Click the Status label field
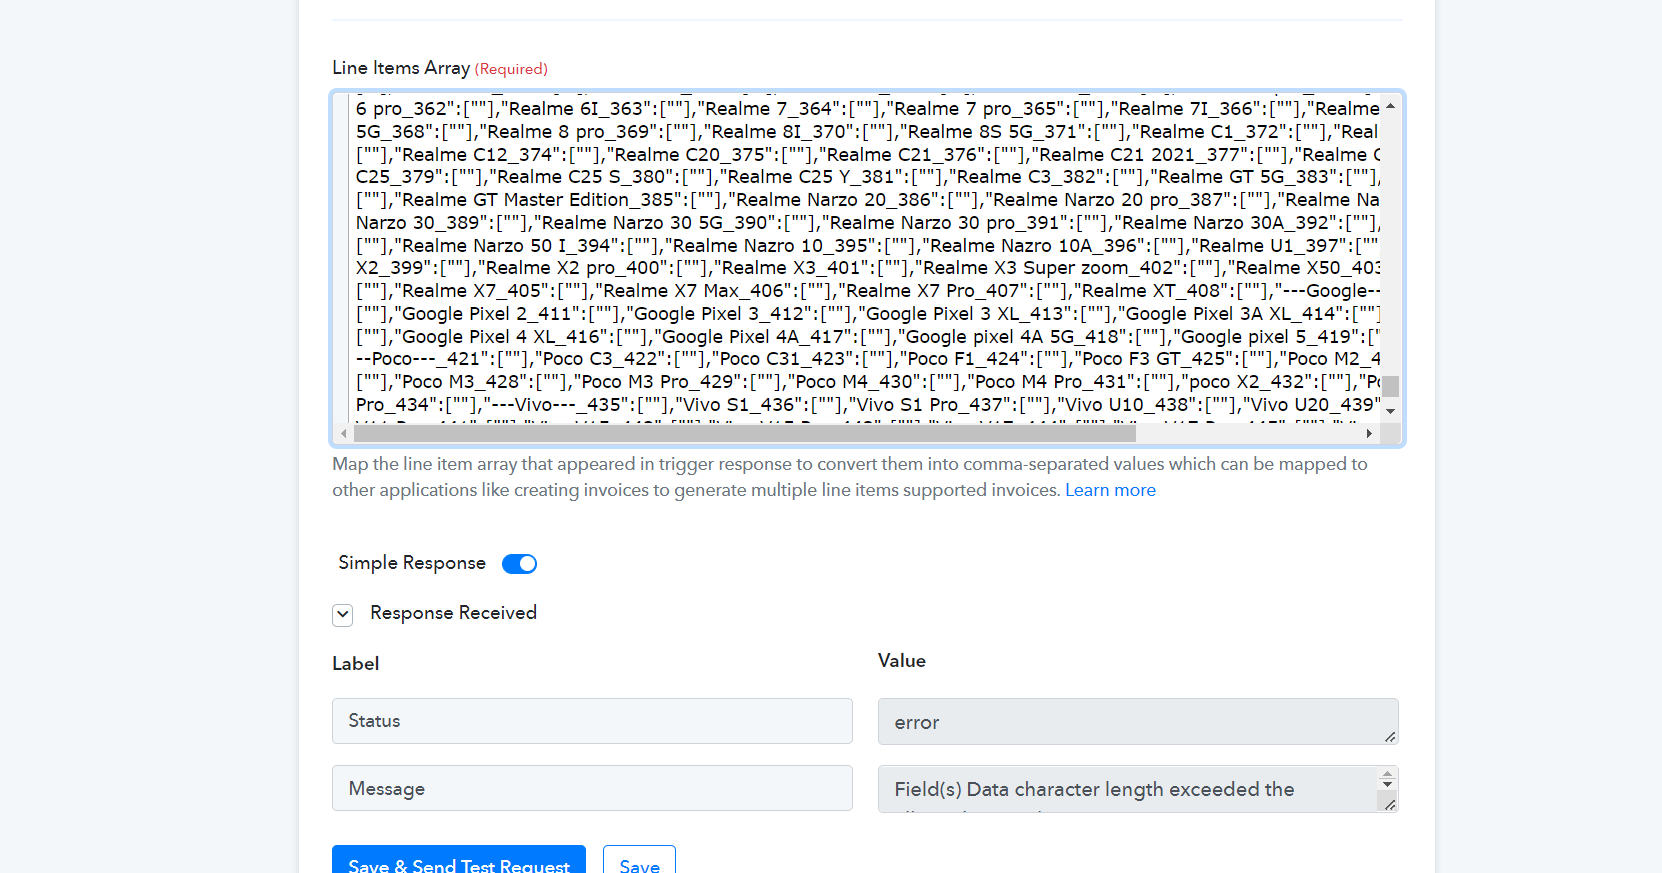 pyautogui.click(x=592, y=721)
